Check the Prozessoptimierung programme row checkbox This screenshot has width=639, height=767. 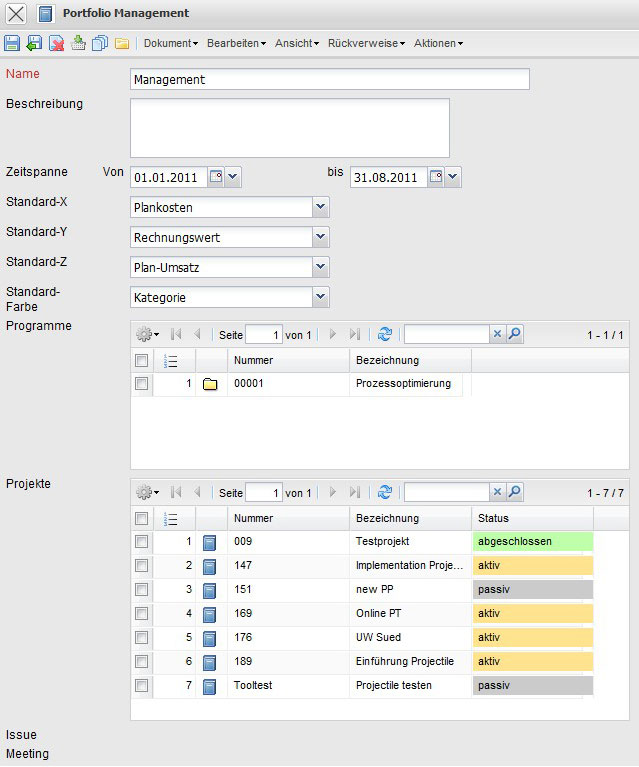pos(142,384)
